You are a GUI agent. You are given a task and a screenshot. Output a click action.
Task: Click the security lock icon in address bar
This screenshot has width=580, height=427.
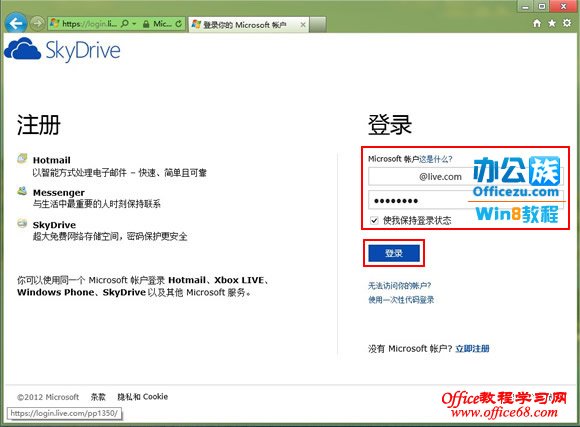point(146,24)
